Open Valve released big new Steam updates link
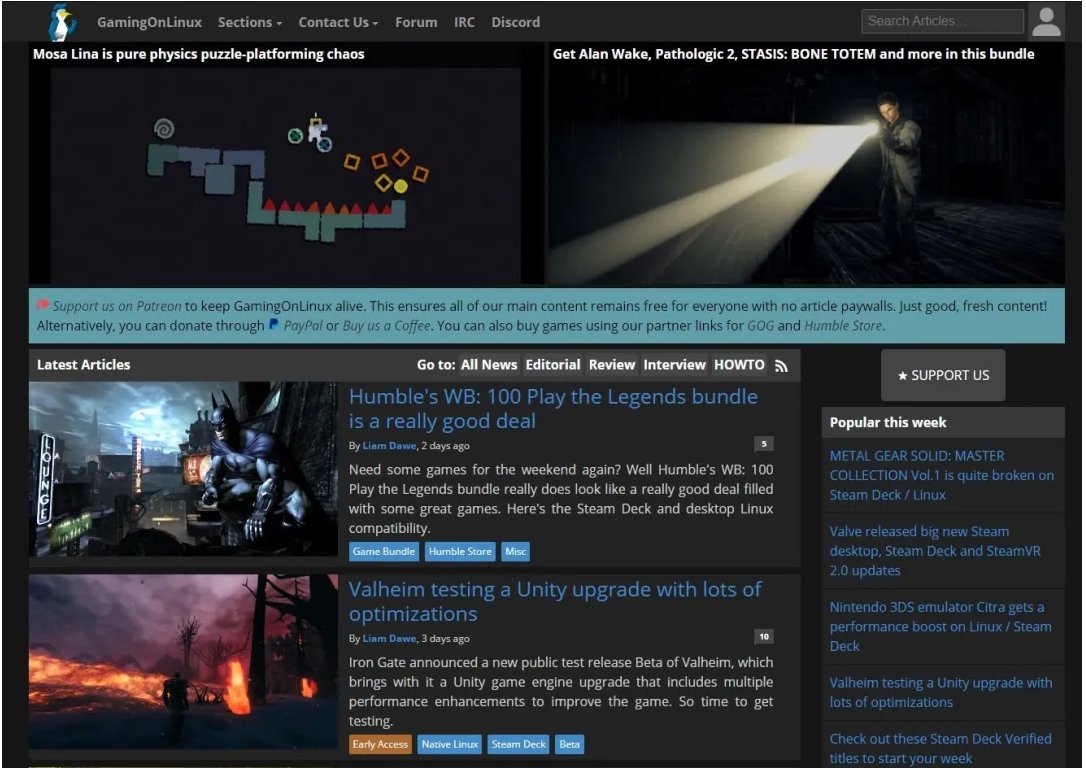Image resolution: width=1086 pixels, height=768 pixels. (935, 551)
